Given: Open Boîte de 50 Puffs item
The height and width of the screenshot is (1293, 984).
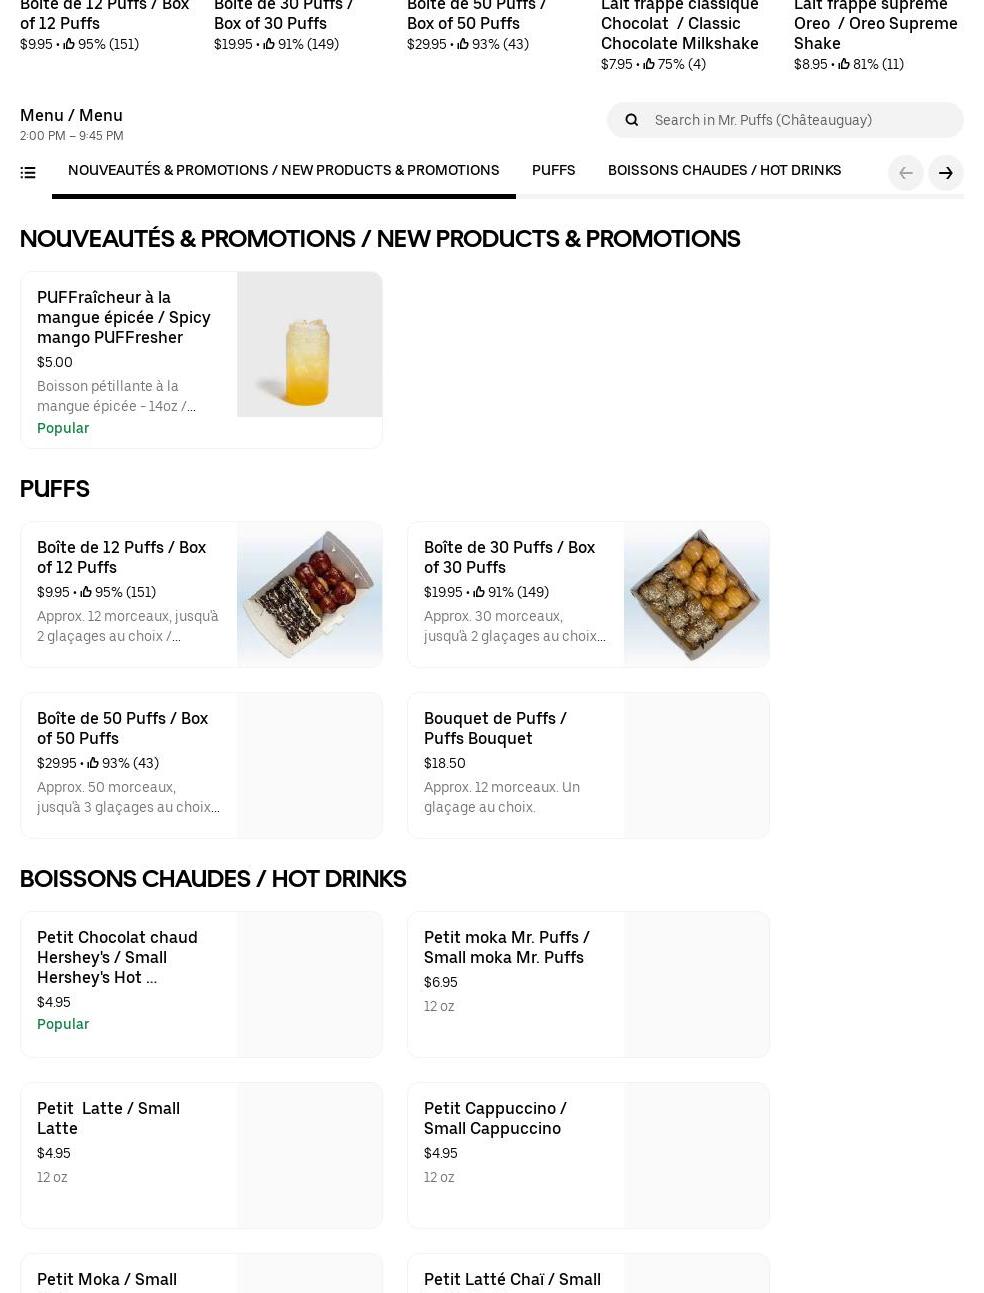Looking at the screenshot, I should (122, 728).
